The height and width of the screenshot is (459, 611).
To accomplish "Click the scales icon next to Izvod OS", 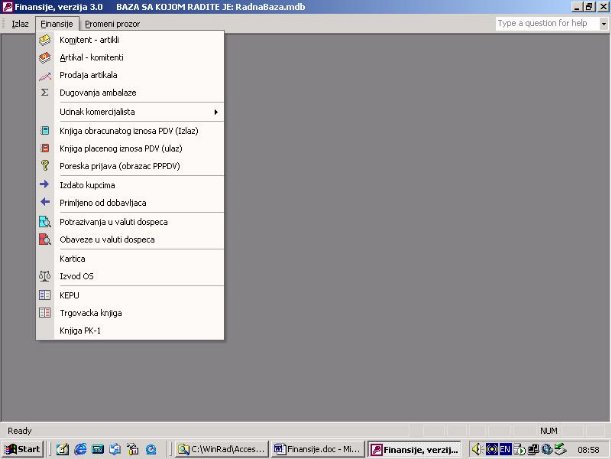I will [44, 276].
